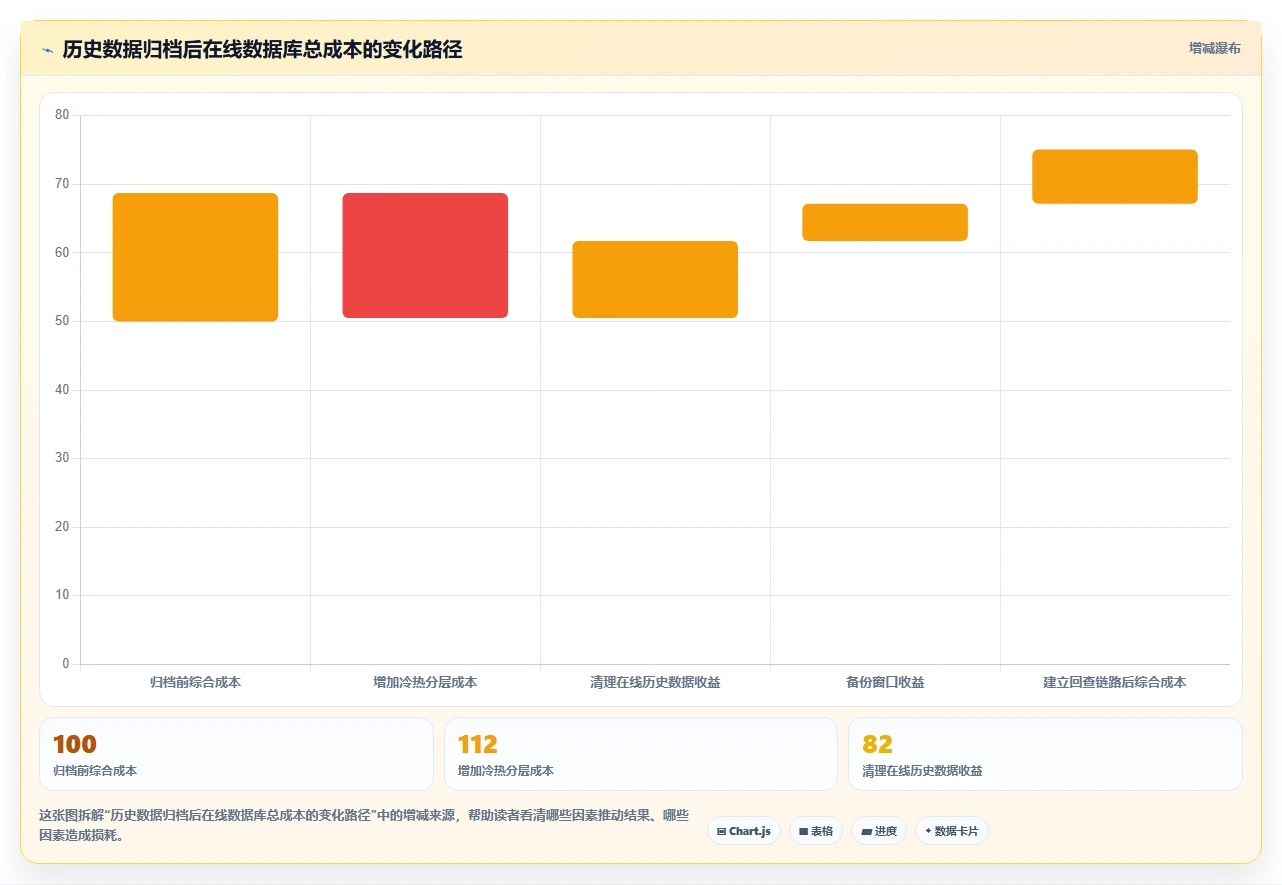Click the x-axis label 备份窗口收益
The image size is (1282, 885).
pos(885,682)
